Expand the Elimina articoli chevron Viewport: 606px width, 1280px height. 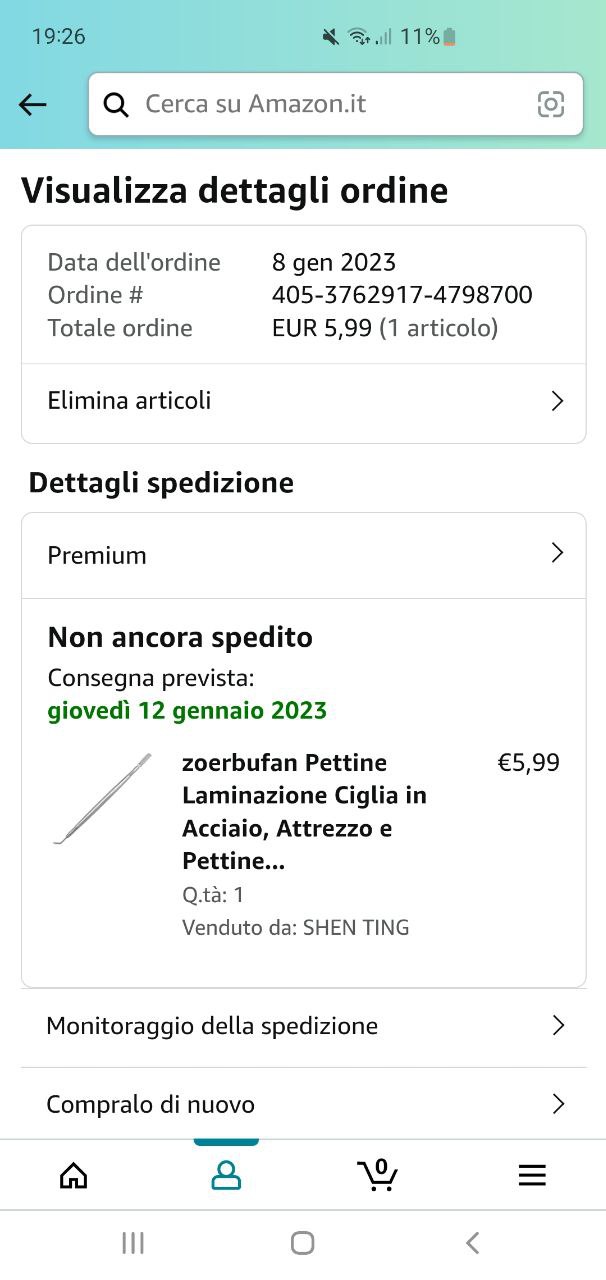point(558,401)
